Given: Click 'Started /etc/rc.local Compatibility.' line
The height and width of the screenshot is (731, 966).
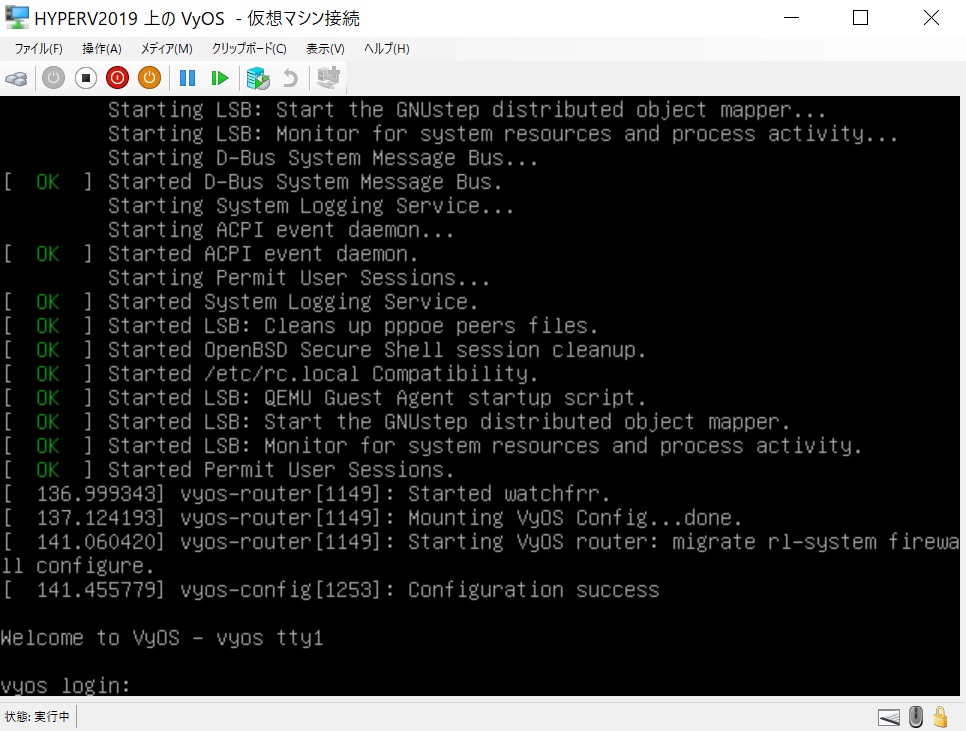Looking at the screenshot, I should [x=323, y=374].
